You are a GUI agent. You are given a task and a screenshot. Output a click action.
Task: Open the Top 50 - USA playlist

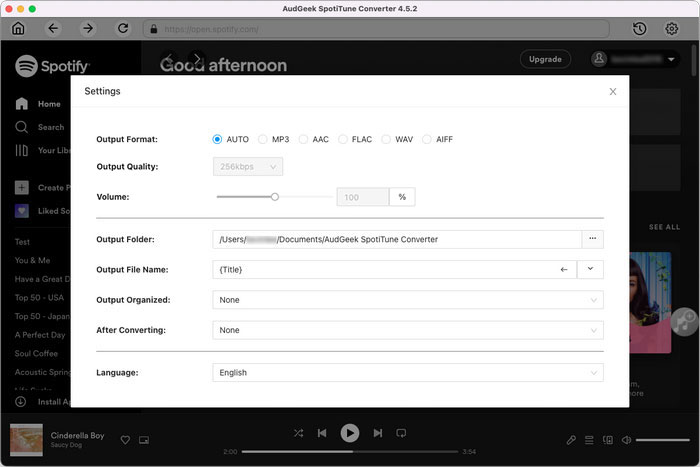[39, 298]
